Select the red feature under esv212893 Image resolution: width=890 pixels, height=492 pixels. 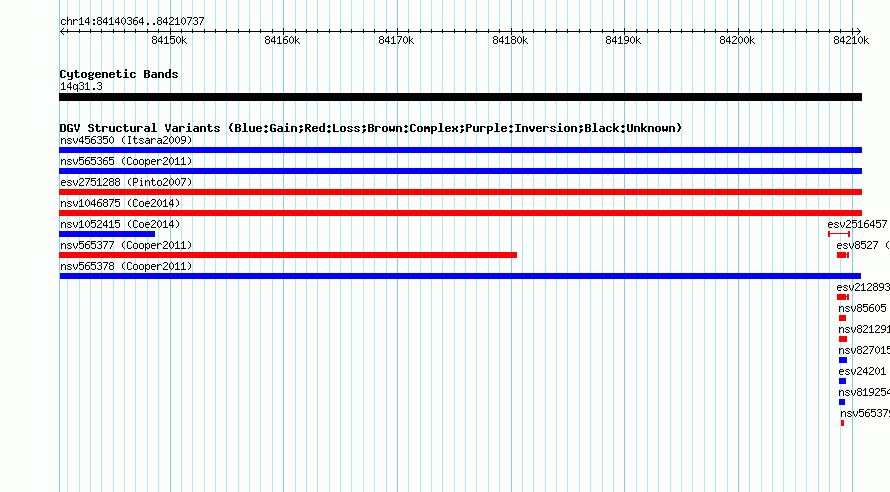tap(843, 297)
